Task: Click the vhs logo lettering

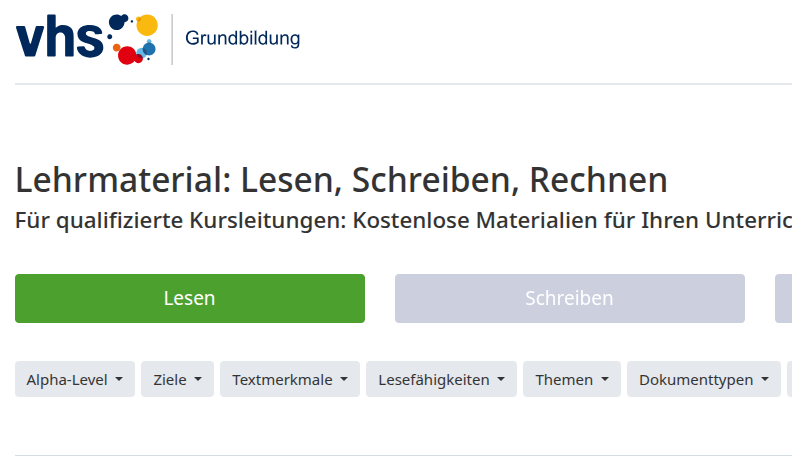Action: tap(58, 38)
